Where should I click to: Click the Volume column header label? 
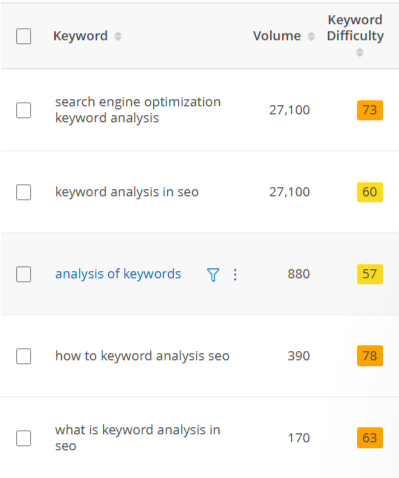point(277,36)
